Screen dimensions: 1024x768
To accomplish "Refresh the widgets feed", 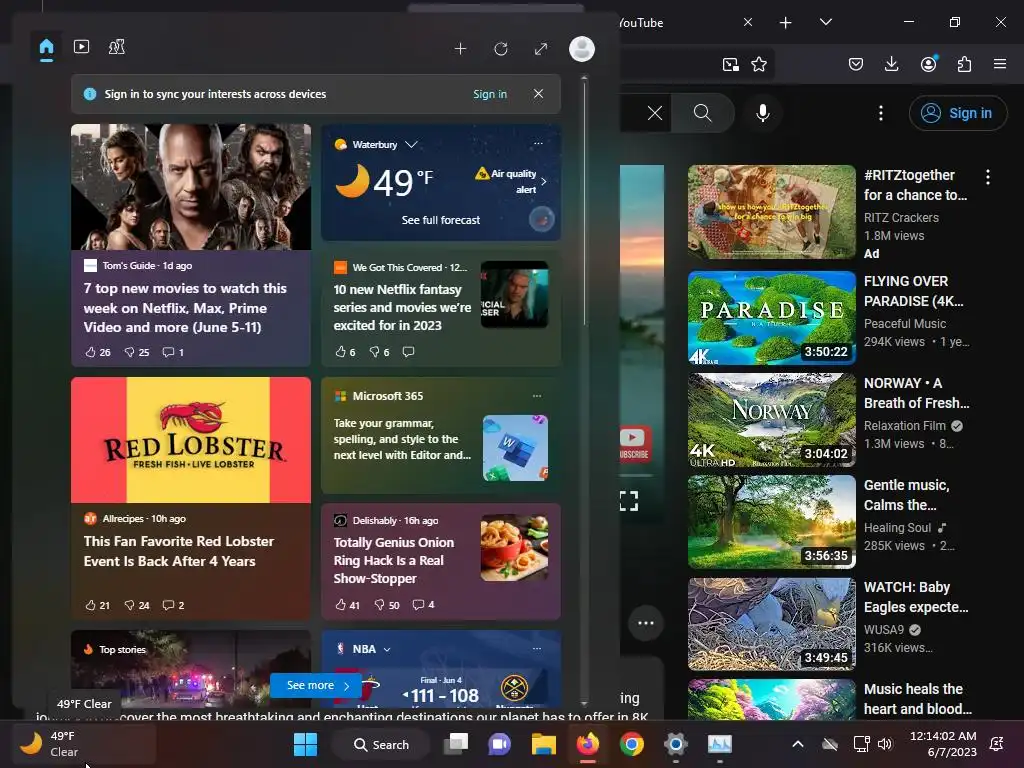I will pyautogui.click(x=501, y=49).
